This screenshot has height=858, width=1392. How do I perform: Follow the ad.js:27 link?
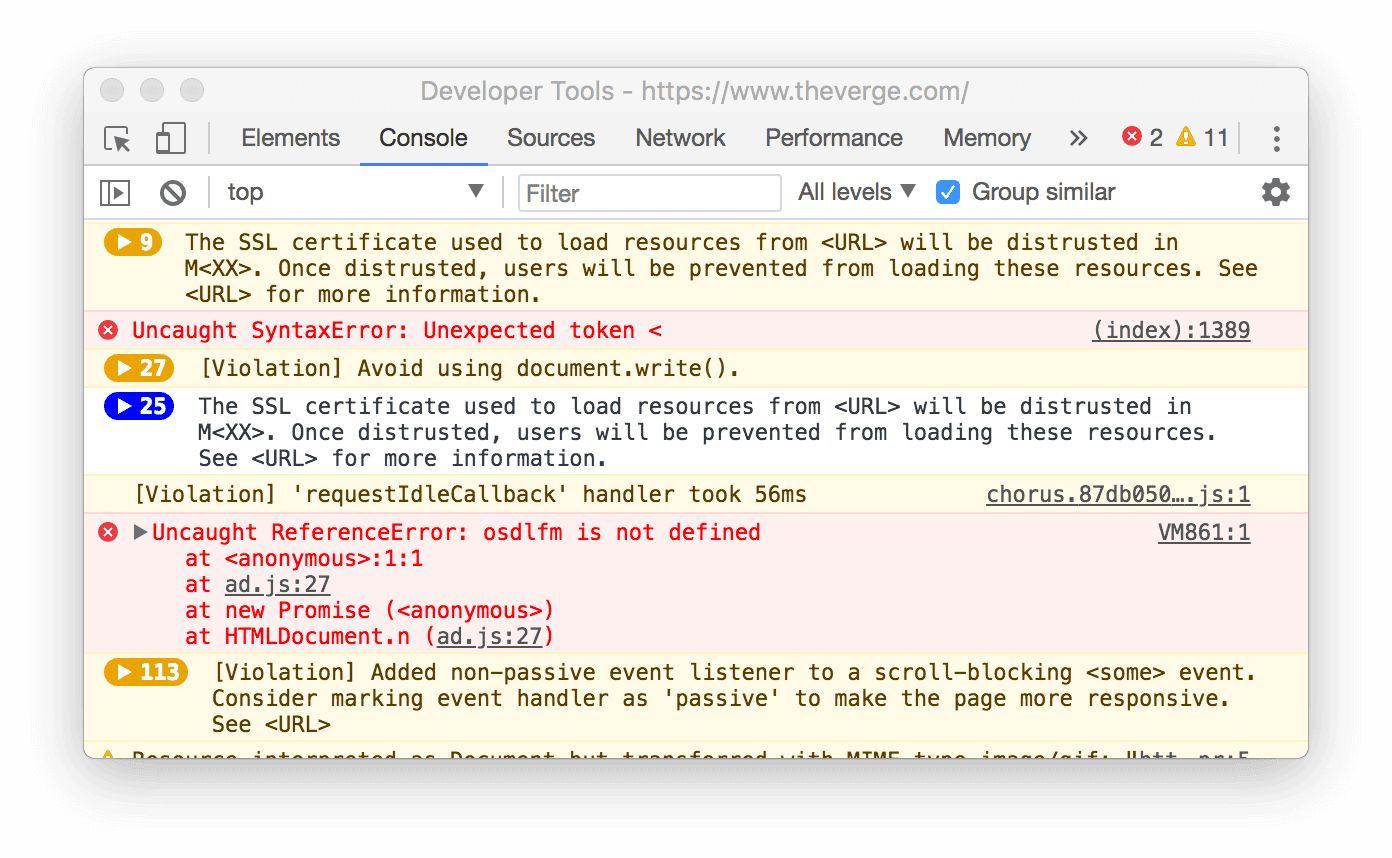click(276, 584)
